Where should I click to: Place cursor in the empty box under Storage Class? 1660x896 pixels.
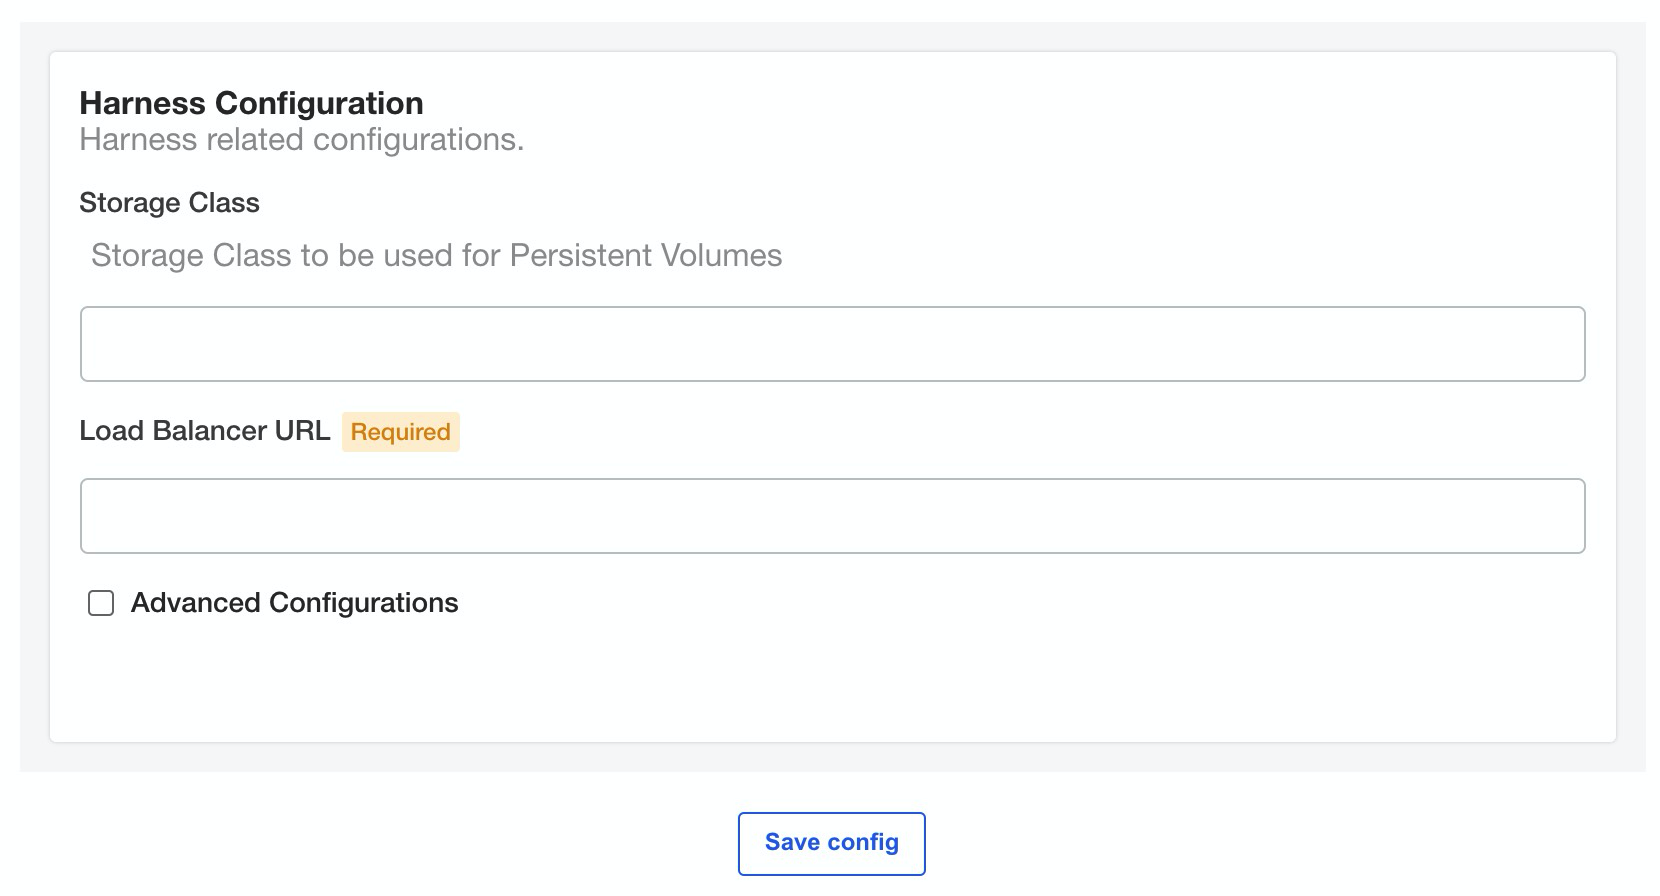[x=832, y=344]
